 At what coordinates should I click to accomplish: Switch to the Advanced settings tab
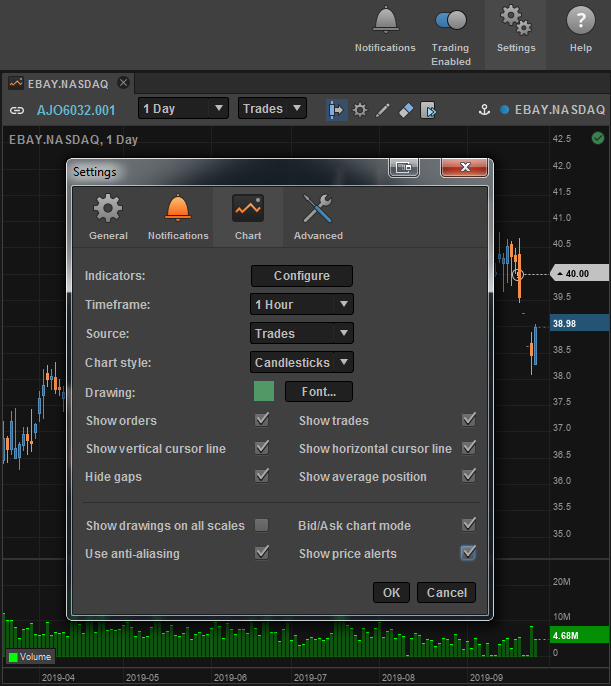pos(318,218)
